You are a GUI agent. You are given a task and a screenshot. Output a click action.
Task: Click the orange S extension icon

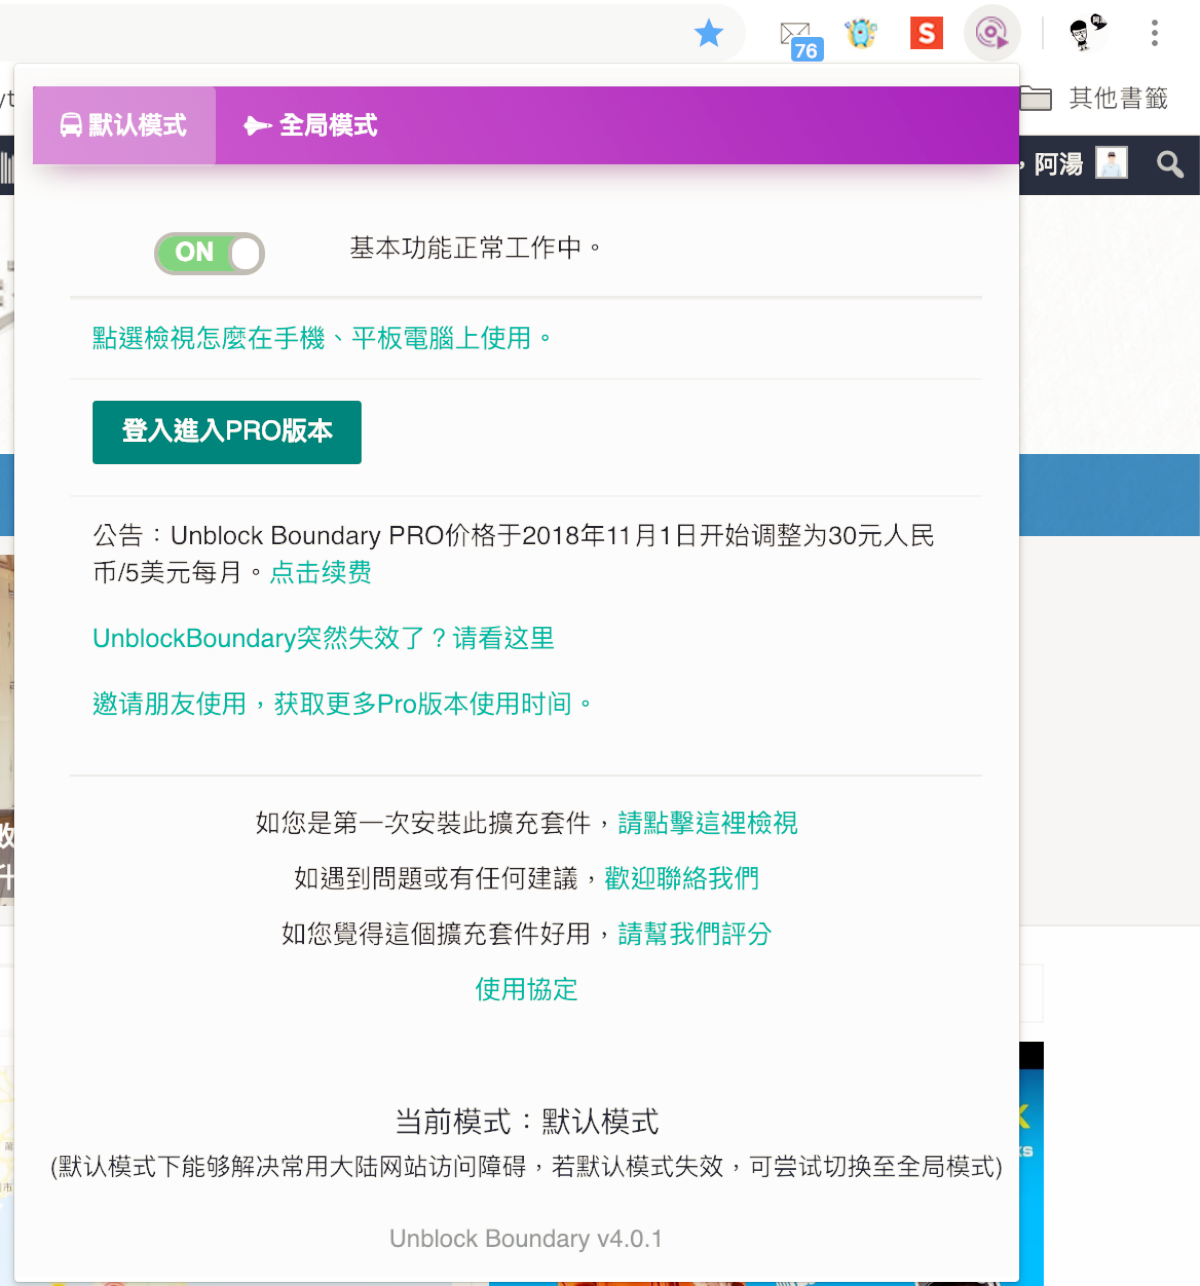(926, 34)
